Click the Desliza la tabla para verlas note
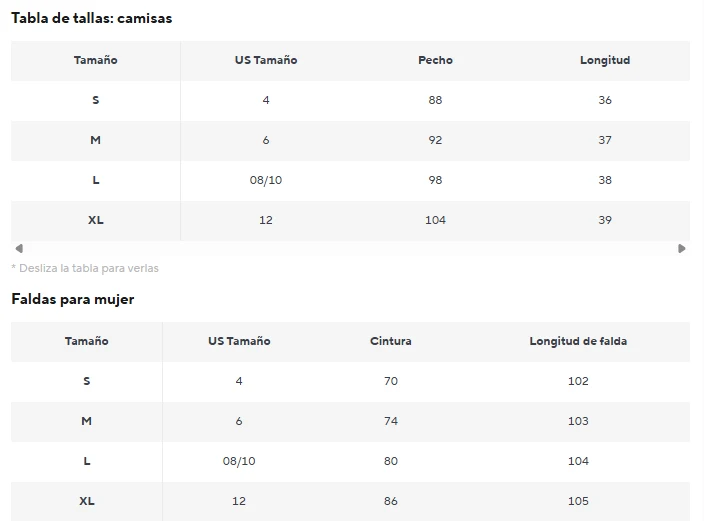The width and height of the screenshot is (704, 521). [x=85, y=268]
